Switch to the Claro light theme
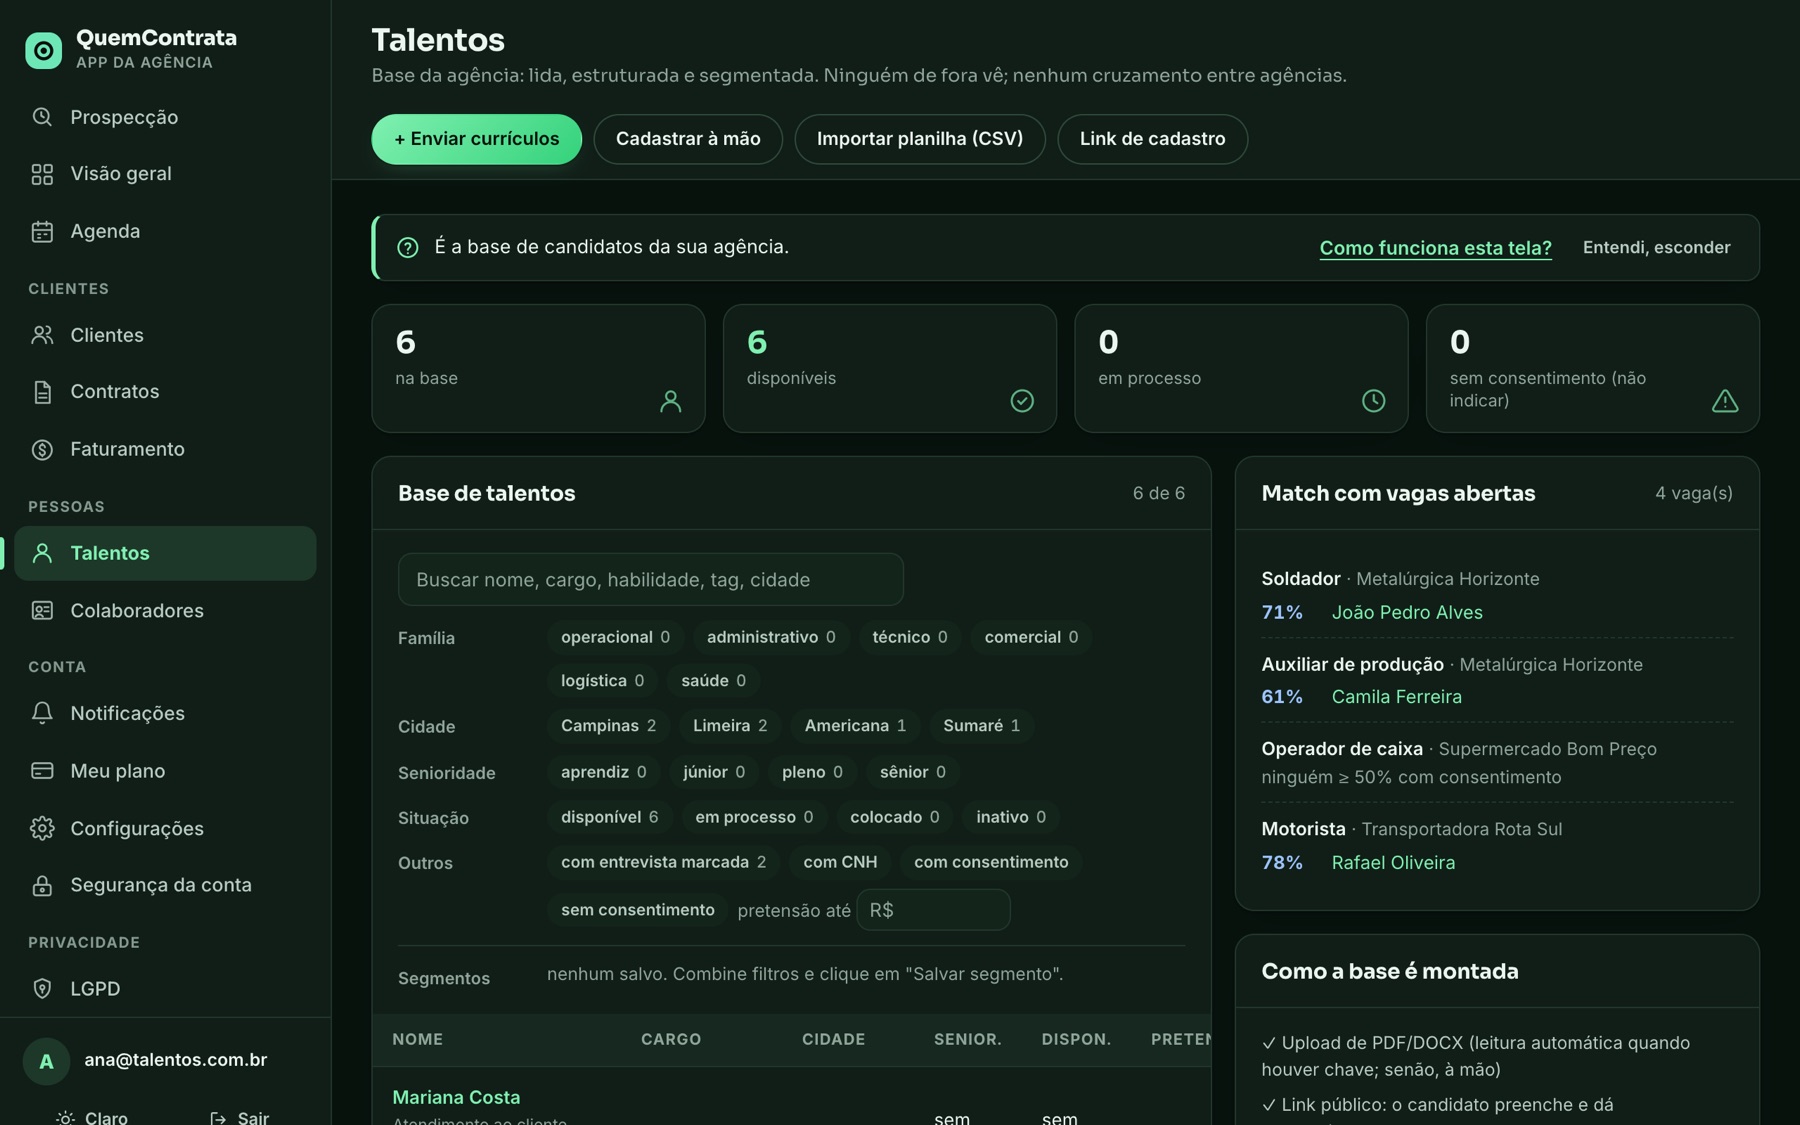Screen dimensions: 1800x1125 [92, 1117]
